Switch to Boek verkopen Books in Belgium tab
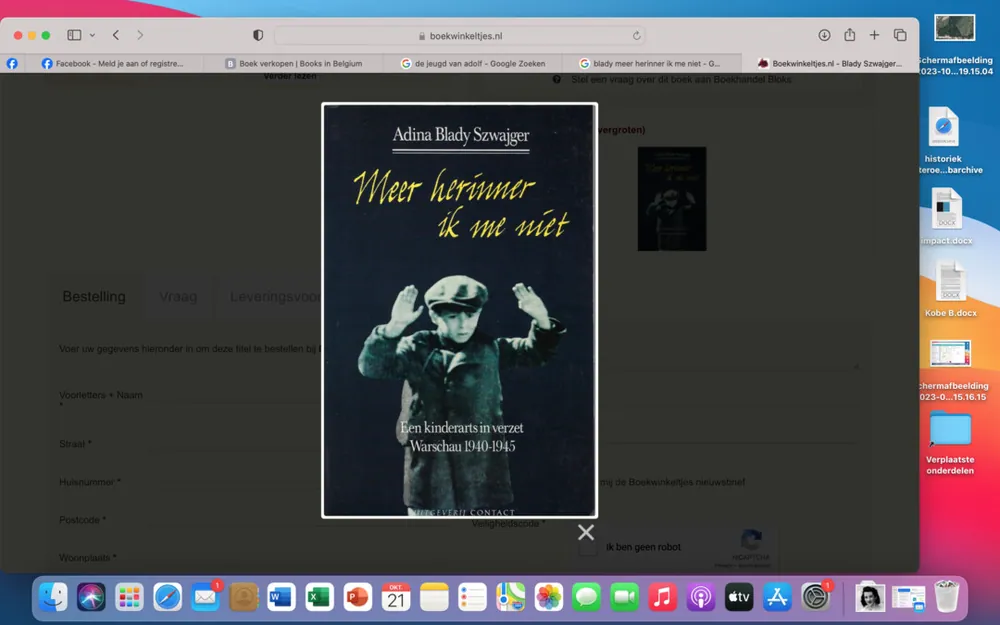 click(293, 63)
